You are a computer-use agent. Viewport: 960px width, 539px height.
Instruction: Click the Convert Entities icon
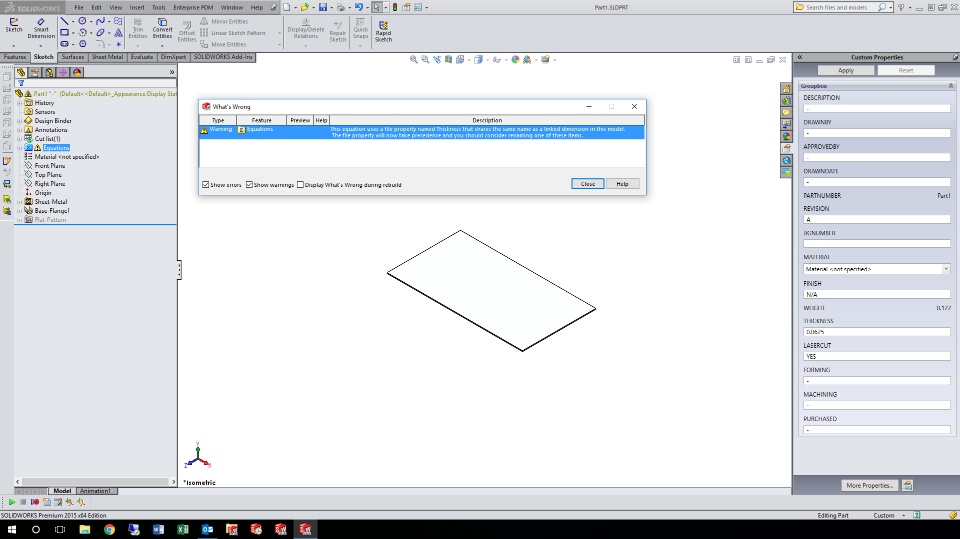pyautogui.click(x=162, y=28)
